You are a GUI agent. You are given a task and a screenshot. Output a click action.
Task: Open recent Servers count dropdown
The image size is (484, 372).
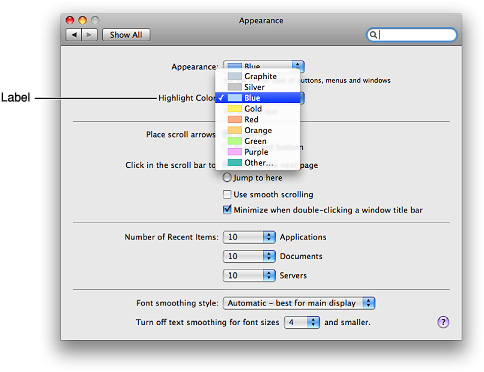click(x=249, y=275)
